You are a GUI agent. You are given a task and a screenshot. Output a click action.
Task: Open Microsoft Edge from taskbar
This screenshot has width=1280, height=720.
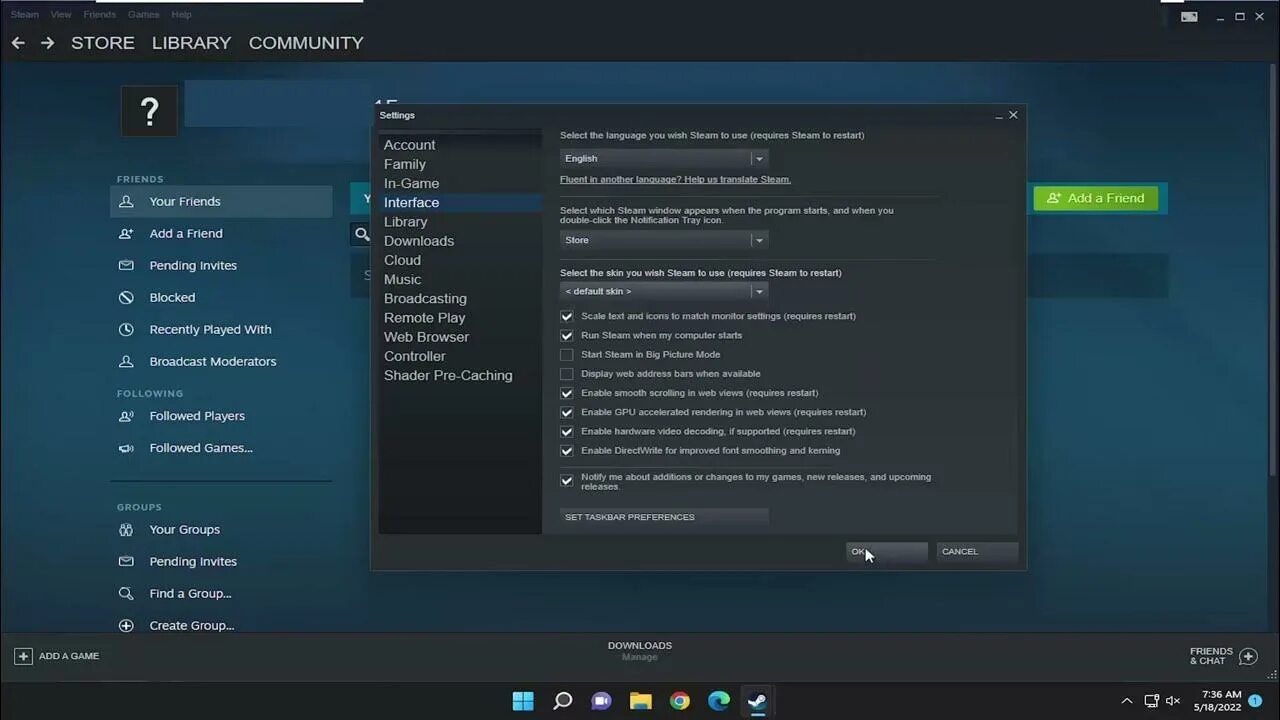coord(719,701)
